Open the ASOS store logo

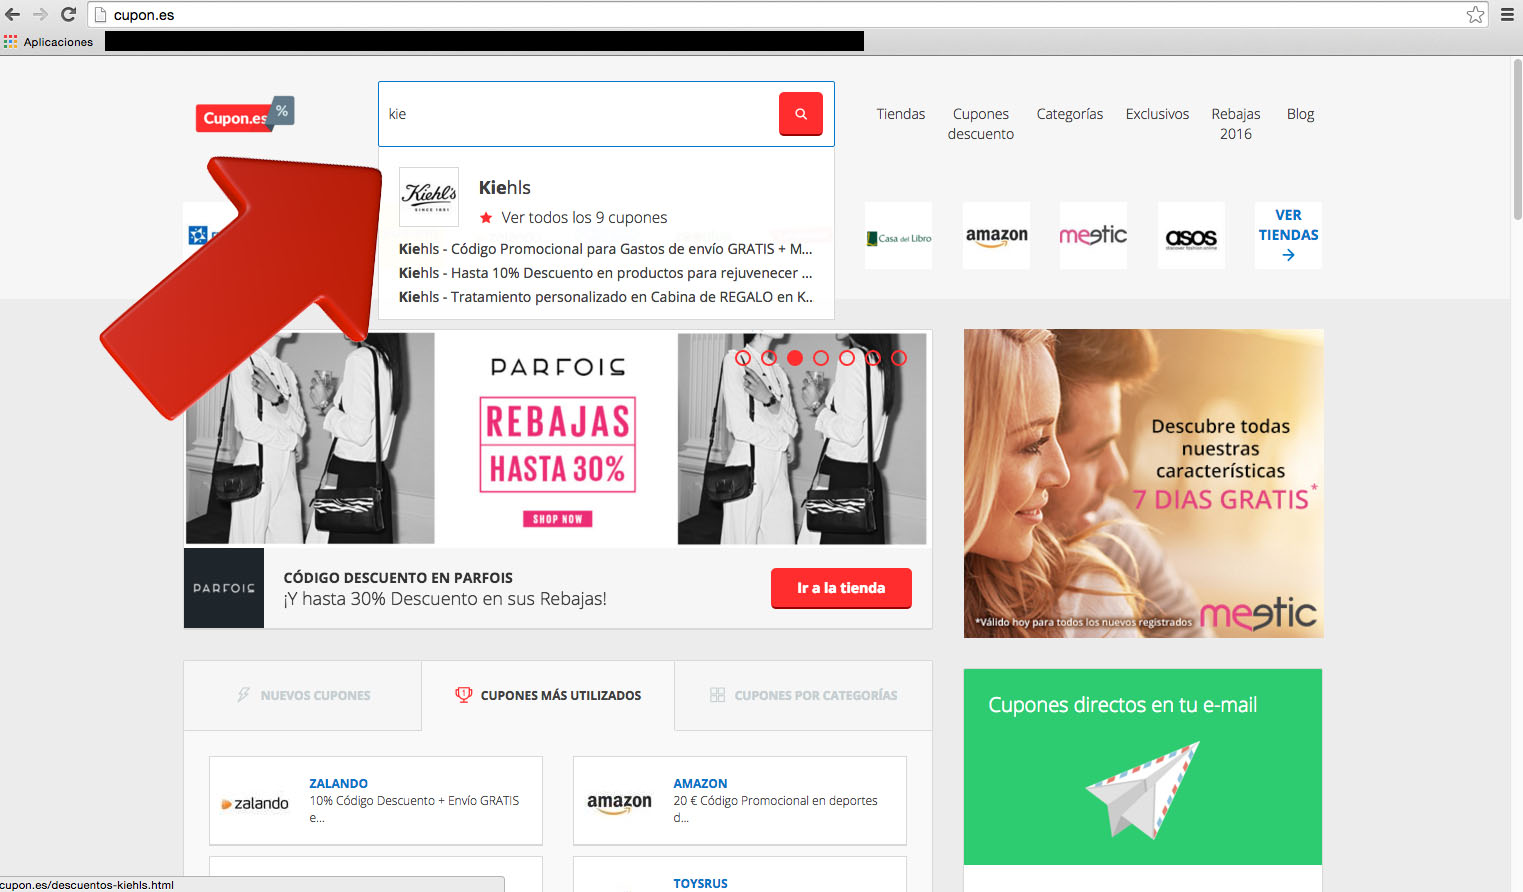tap(1191, 236)
